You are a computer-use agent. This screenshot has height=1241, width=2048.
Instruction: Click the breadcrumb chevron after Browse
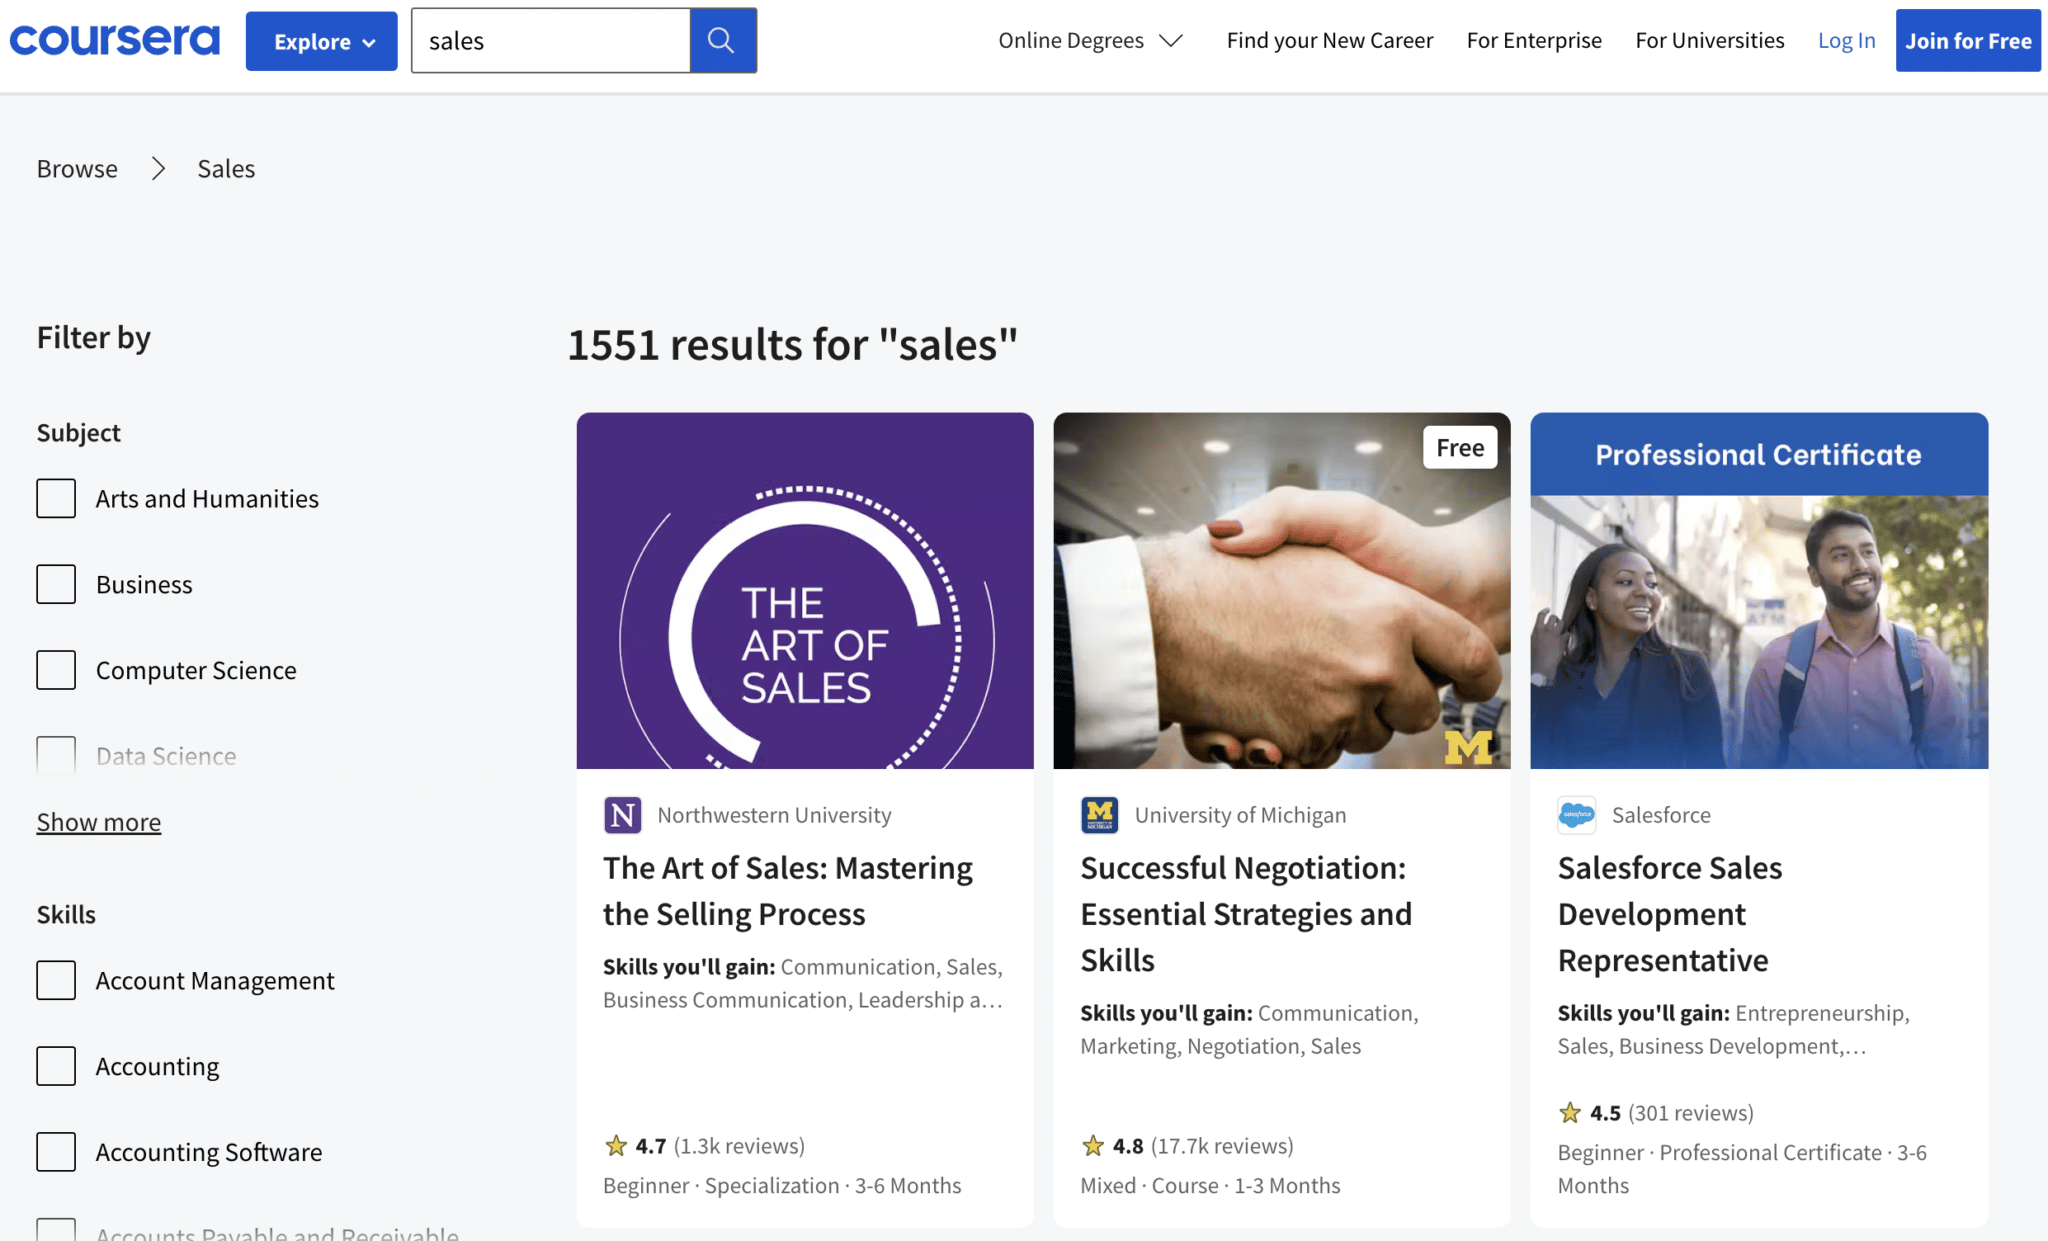158,168
